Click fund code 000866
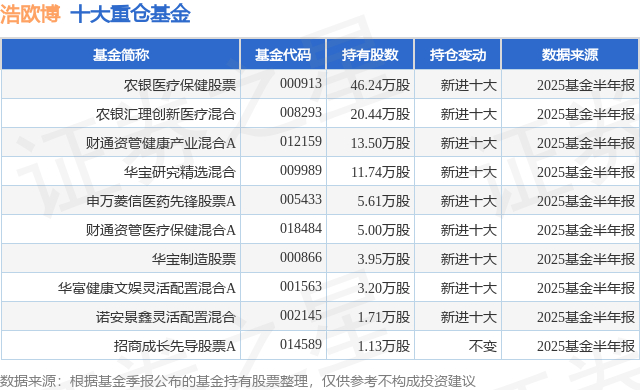This screenshot has width=640, height=390. [301, 257]
